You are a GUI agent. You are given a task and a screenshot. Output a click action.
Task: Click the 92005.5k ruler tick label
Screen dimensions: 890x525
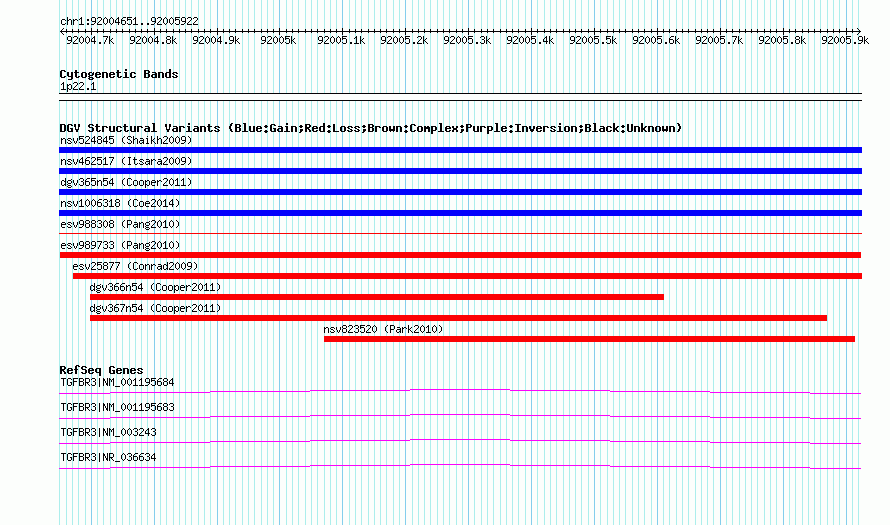point(593,40)
